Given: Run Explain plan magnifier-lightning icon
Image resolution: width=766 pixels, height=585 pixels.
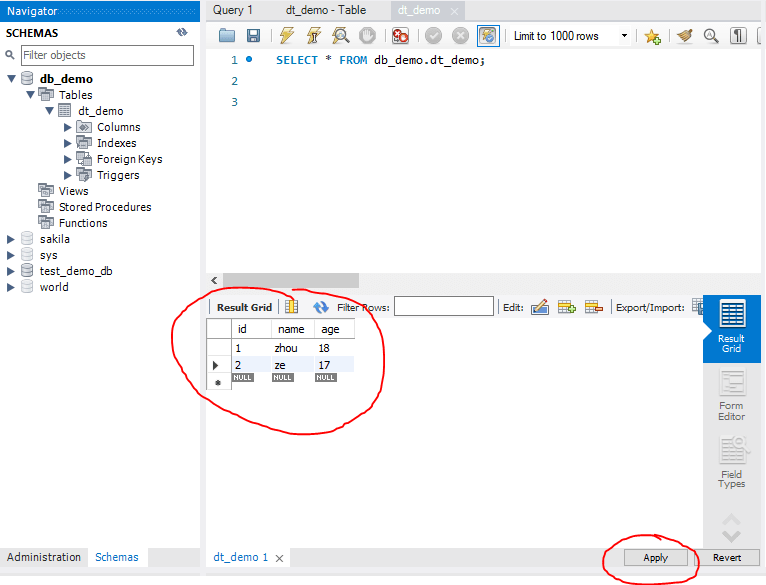Looking at the screenshot, I should 340,36.
